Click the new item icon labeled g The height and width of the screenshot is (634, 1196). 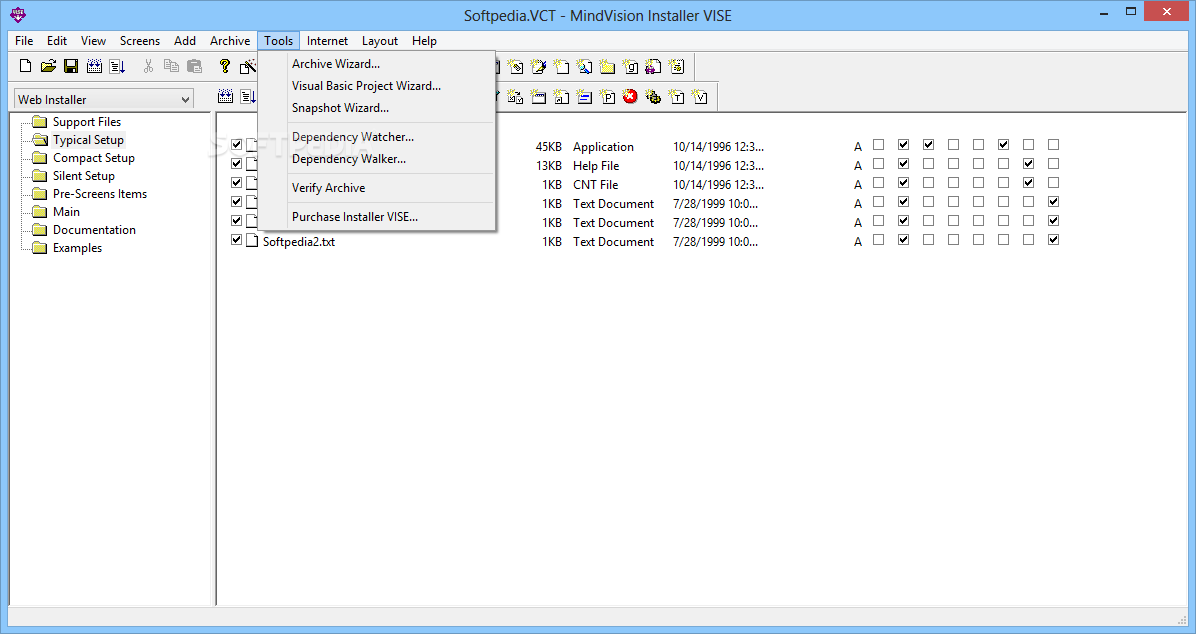pyautogui.click(x=630, y=66)
